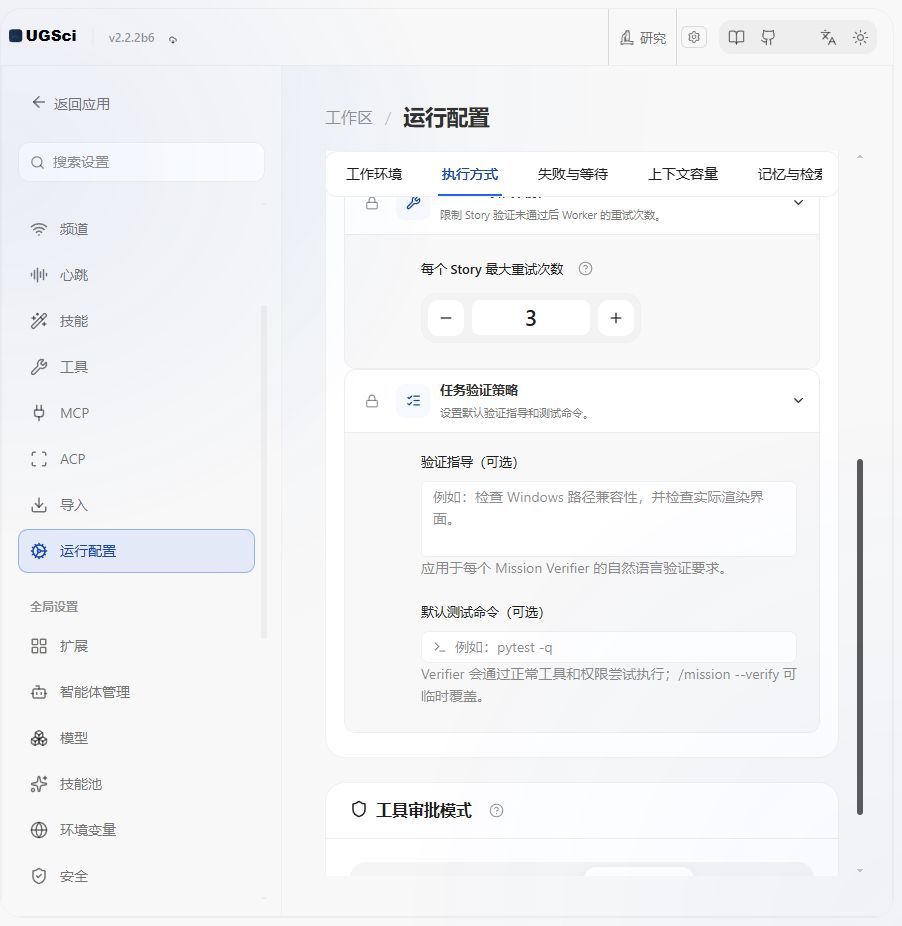Click the retry count value field showing 3
Screen dimensions: 902x926
click(530, 318)
